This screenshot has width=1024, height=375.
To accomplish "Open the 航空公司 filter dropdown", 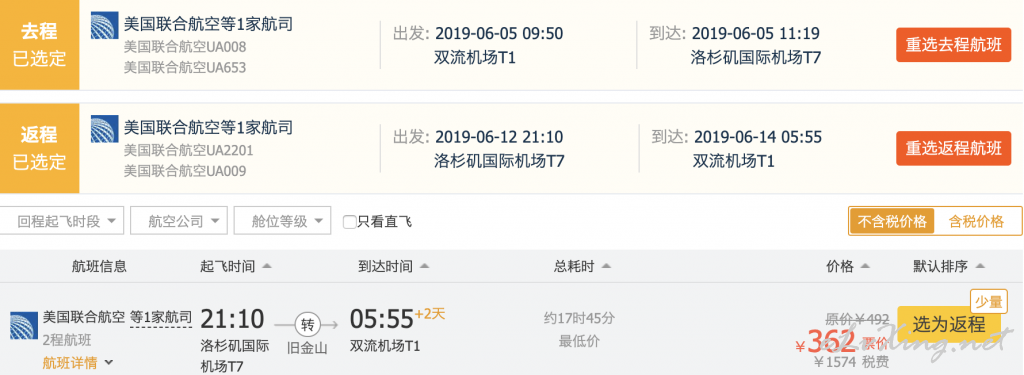I will pos(179,221).
